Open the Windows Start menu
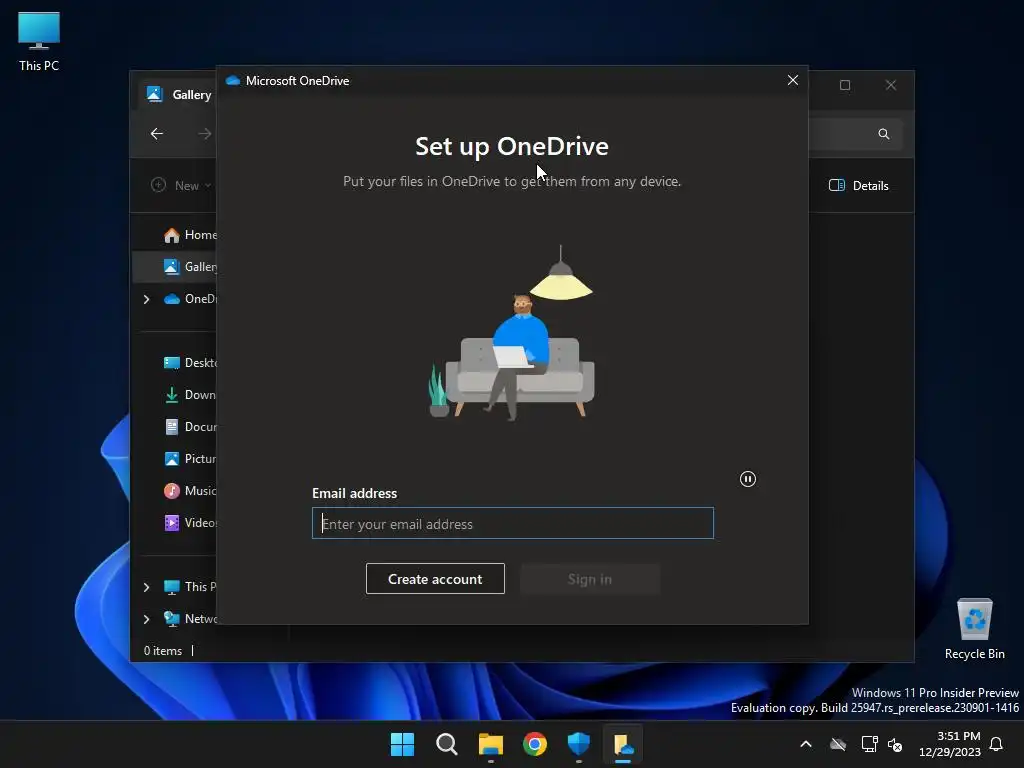 [402, 744]
